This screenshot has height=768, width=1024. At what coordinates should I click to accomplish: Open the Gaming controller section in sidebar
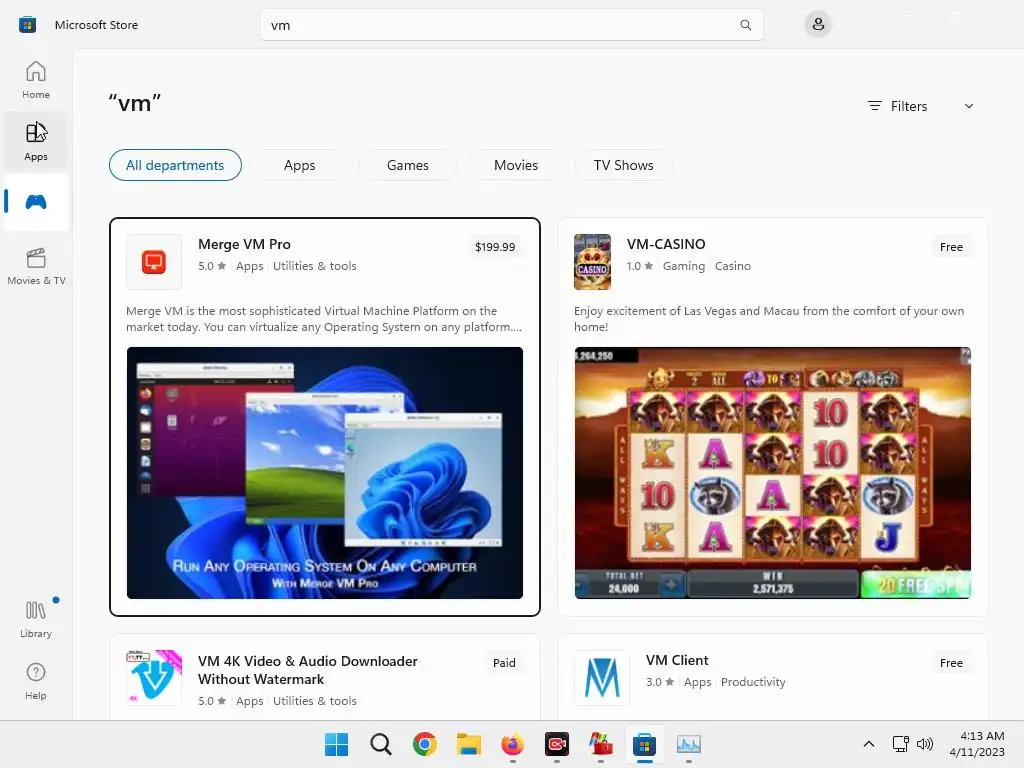coord(36,202)
